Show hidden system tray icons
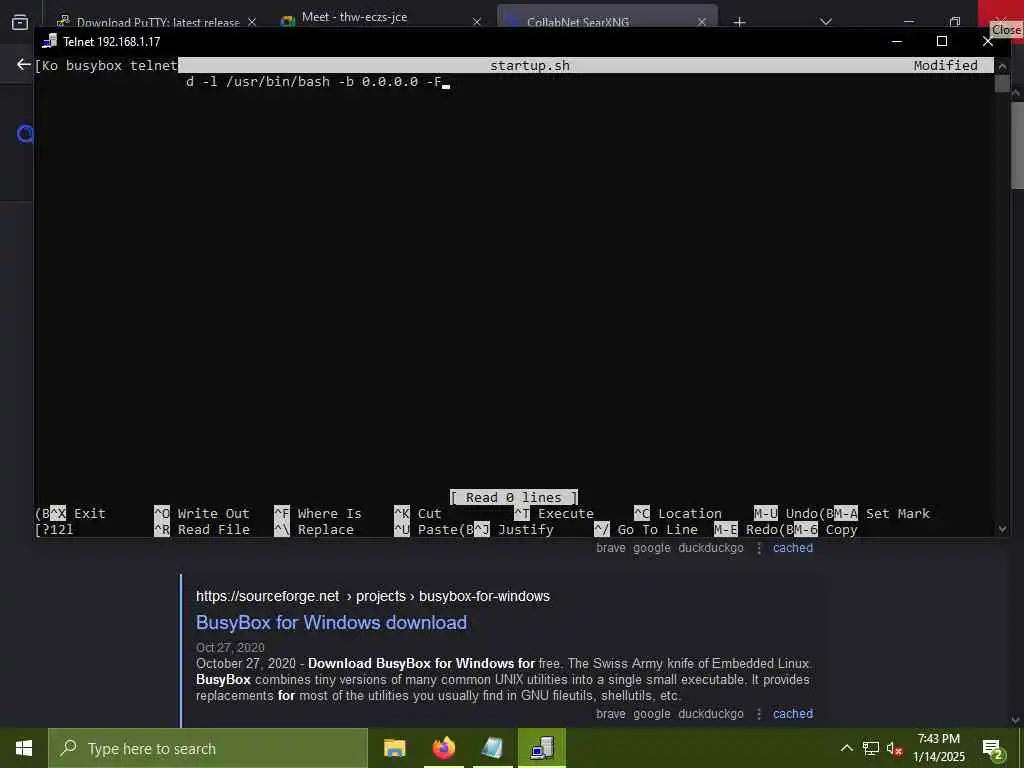Viewport: 1024px width, 768px height. coord(846,748)
